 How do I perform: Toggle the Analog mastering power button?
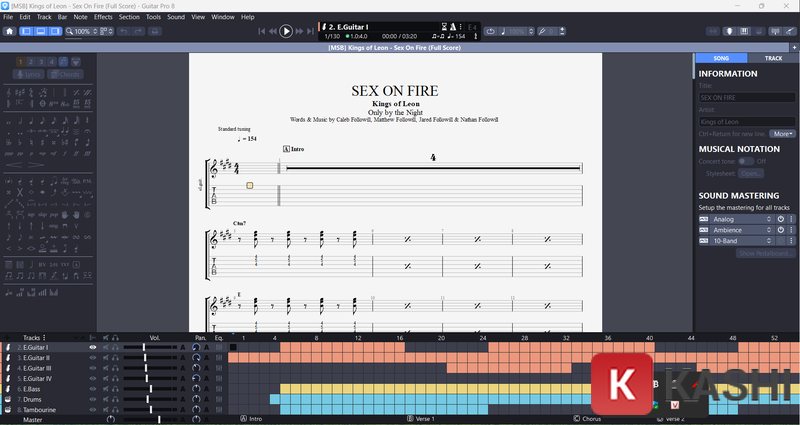pyautogui.click(x=781, y=219)
